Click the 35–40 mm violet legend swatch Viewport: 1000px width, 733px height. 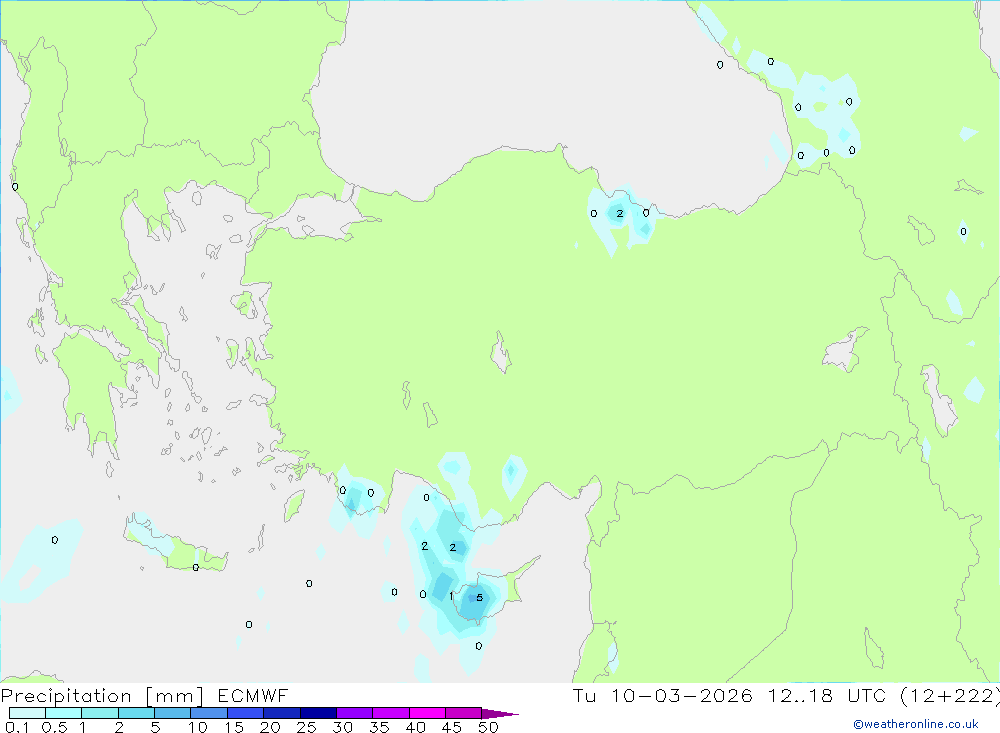pos(390,713)
